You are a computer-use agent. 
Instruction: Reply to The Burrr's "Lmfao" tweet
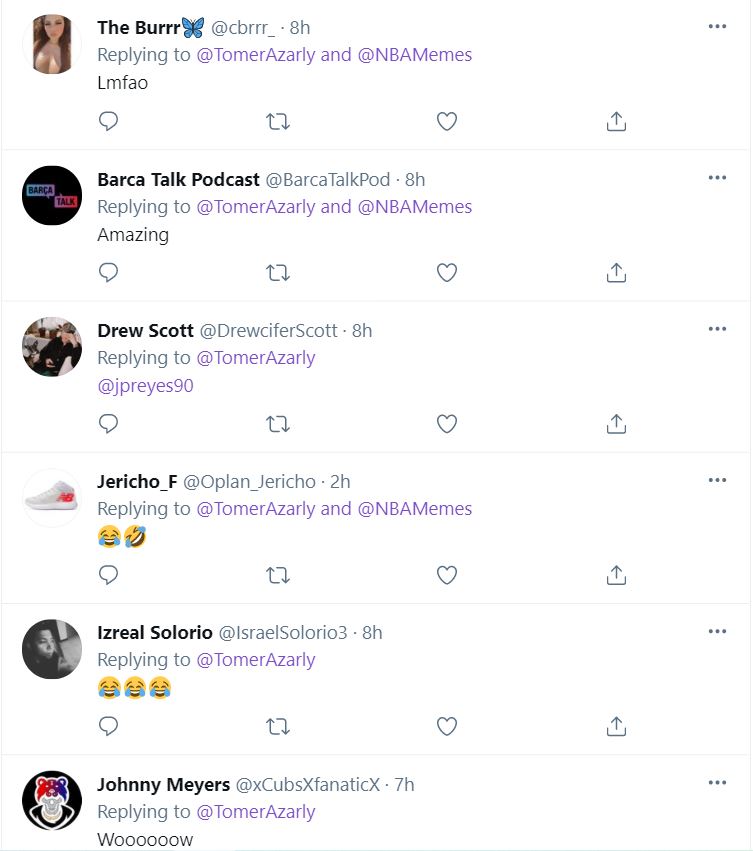pyautogui.click(x=109, y=121)
